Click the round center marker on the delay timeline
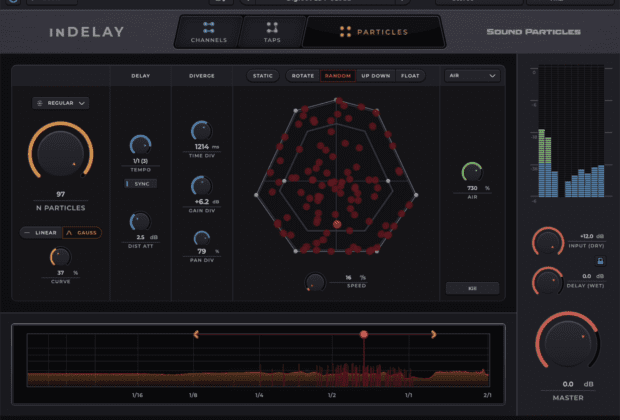This screenshot has height=420, width=620. coord(364,335)
